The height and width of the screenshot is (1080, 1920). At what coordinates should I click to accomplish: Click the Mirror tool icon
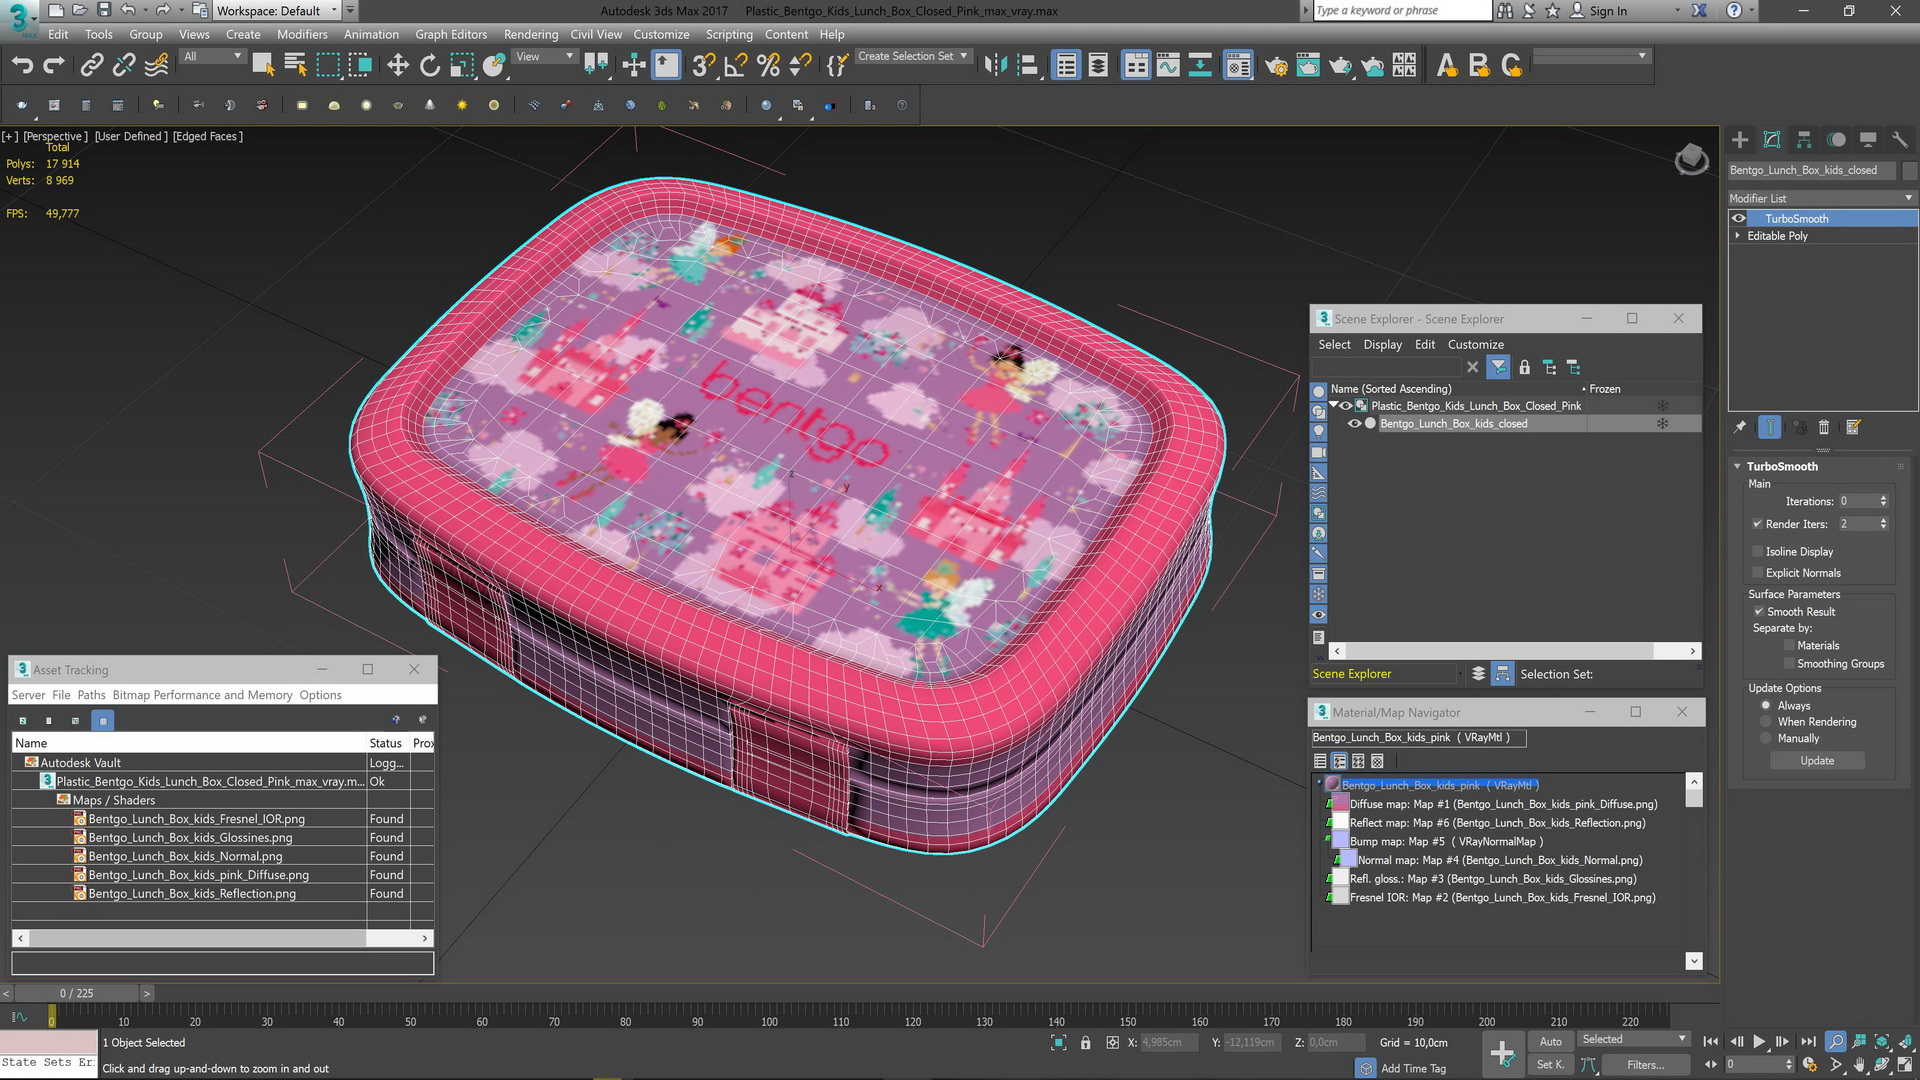[995, 66]
